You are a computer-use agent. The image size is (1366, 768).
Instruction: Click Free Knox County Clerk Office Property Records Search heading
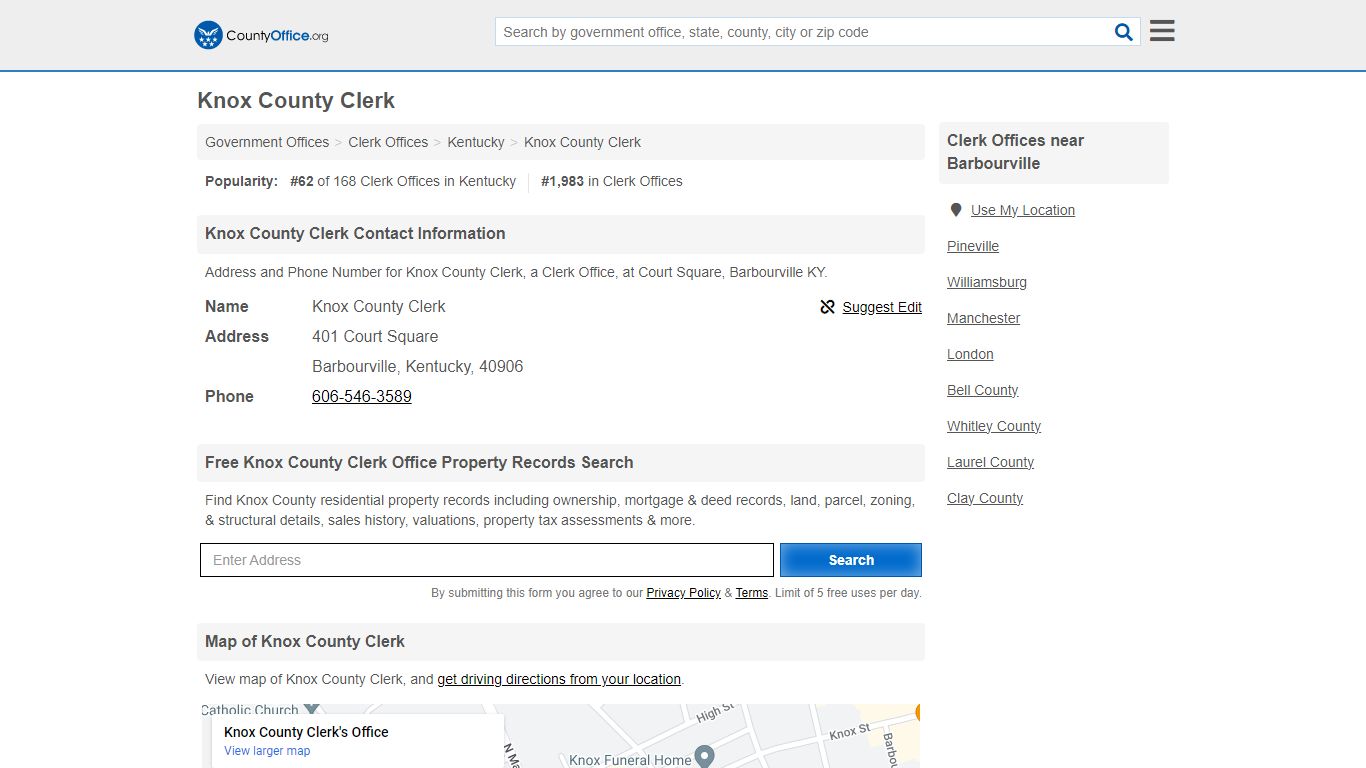[x=419, y=462]
